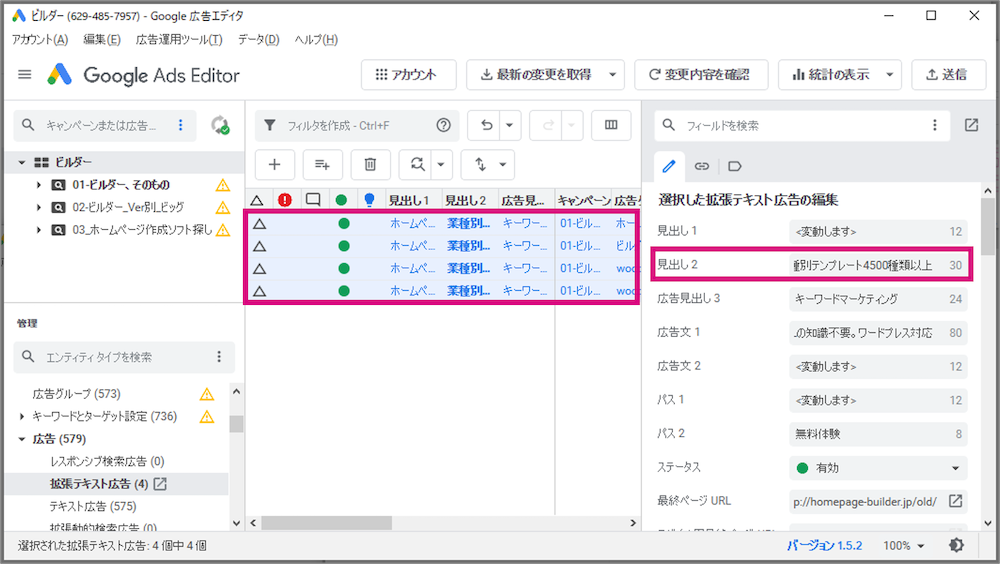This screenshot has width=1000, height=564.
Task: Open the 100% zoom dropdown
Action: click(x=904, y=546)
